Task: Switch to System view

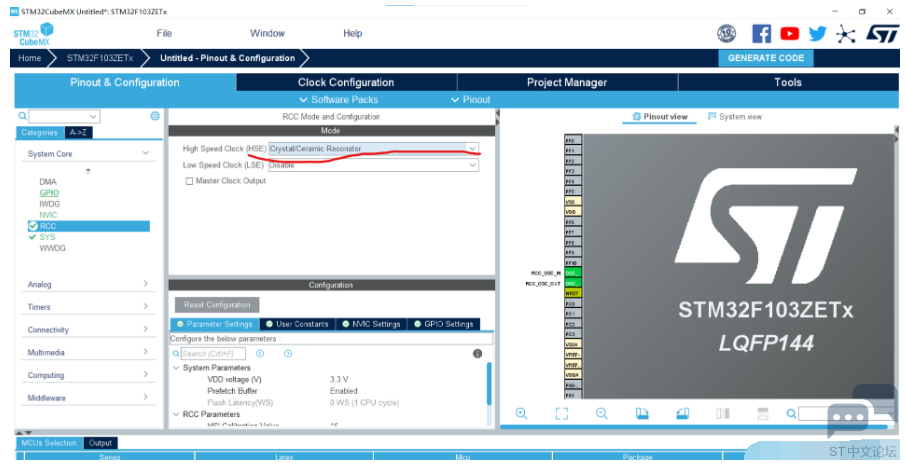Action: [x=735, y=117]
